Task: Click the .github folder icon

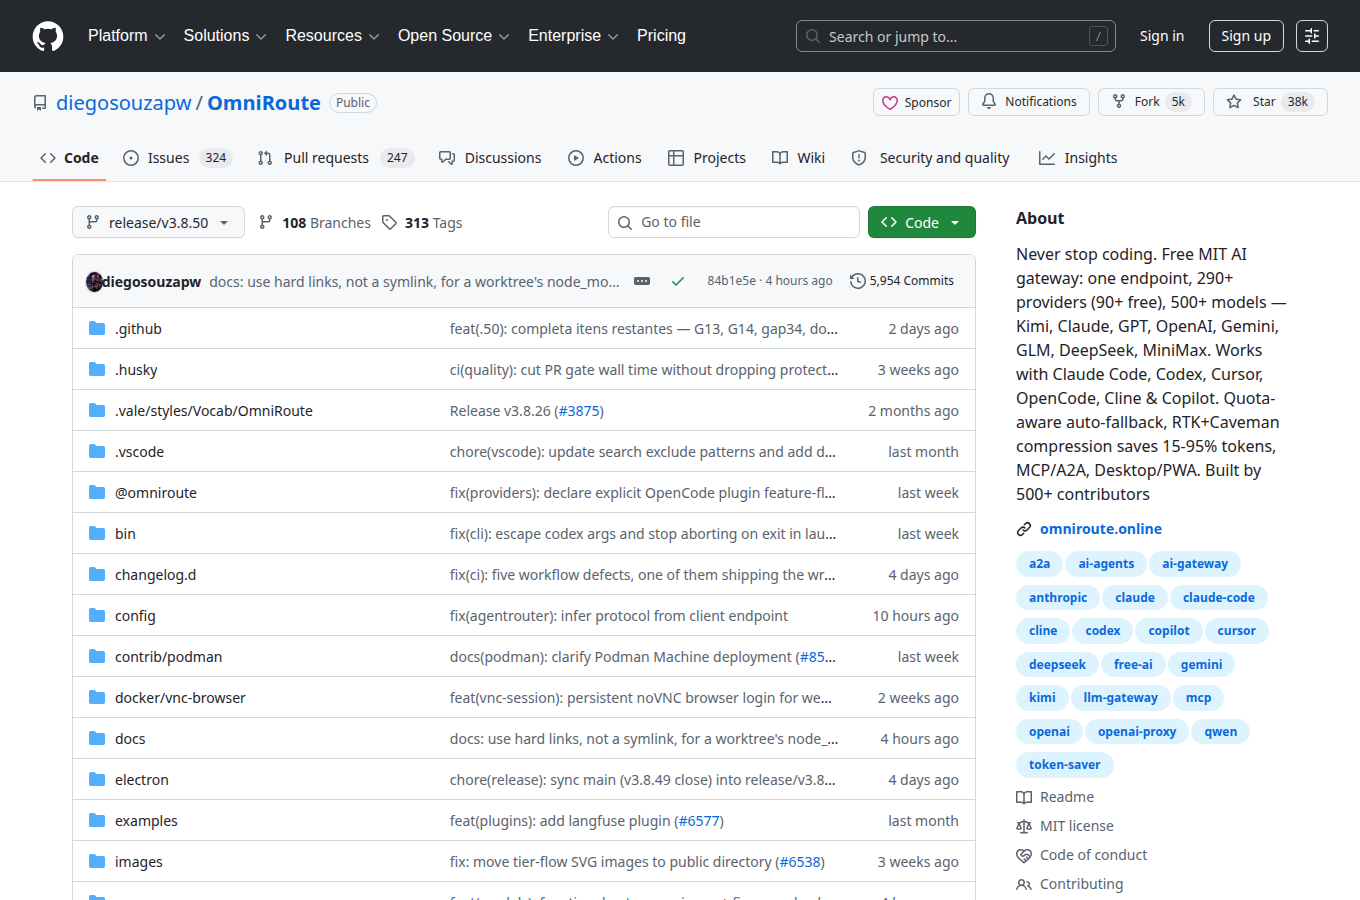Action: [97, 328]
